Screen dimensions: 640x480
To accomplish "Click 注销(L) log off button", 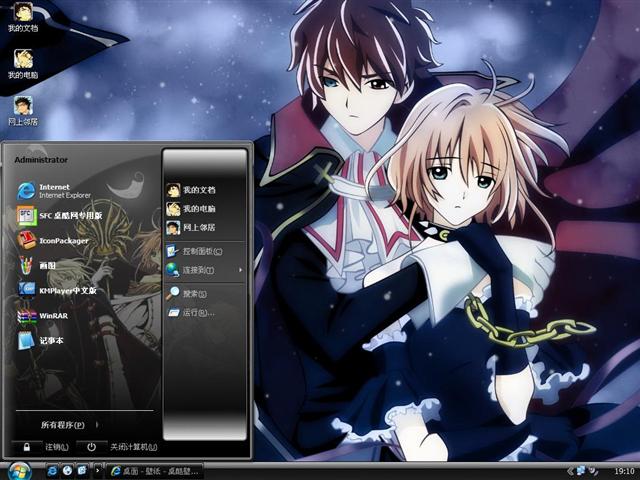I will tap(57, 447).
